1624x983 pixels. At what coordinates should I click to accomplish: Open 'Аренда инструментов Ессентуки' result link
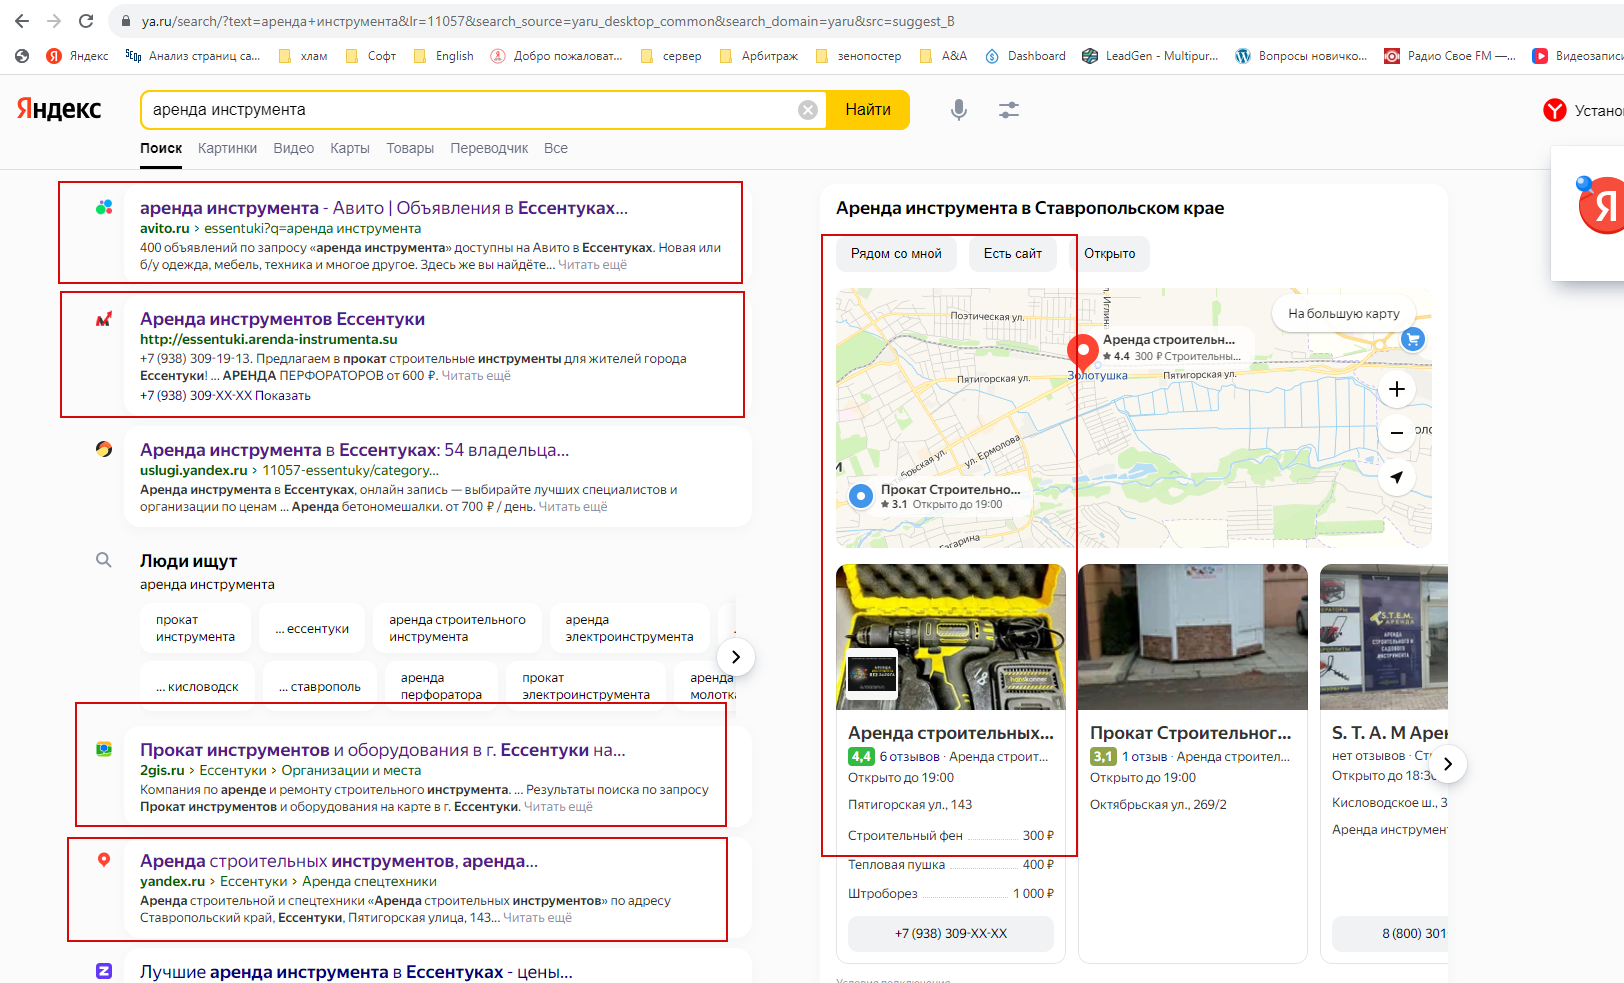pos(282,319)
